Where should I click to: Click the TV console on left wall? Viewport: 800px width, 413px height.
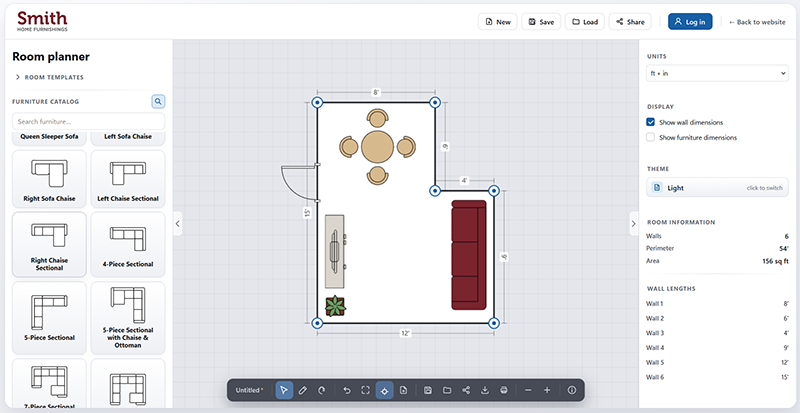click(335, 251)
